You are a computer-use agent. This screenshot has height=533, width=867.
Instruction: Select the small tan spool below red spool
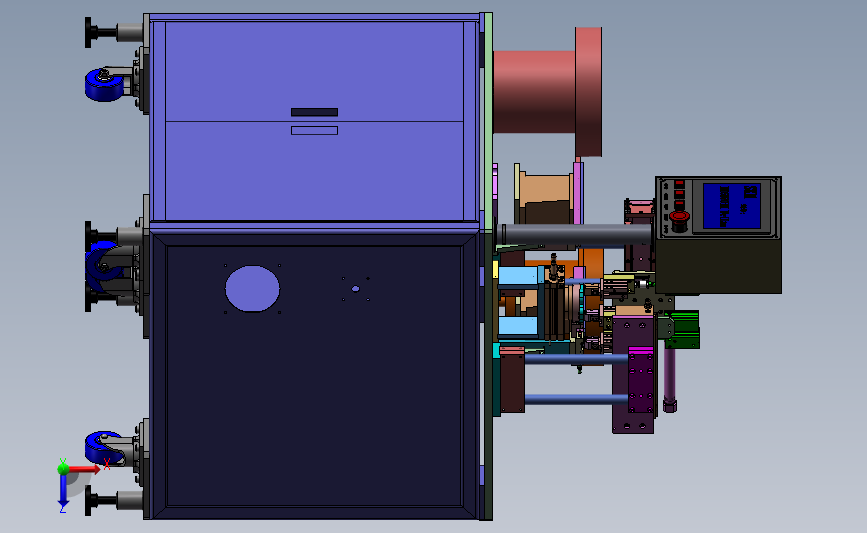(x=545, y=195)
